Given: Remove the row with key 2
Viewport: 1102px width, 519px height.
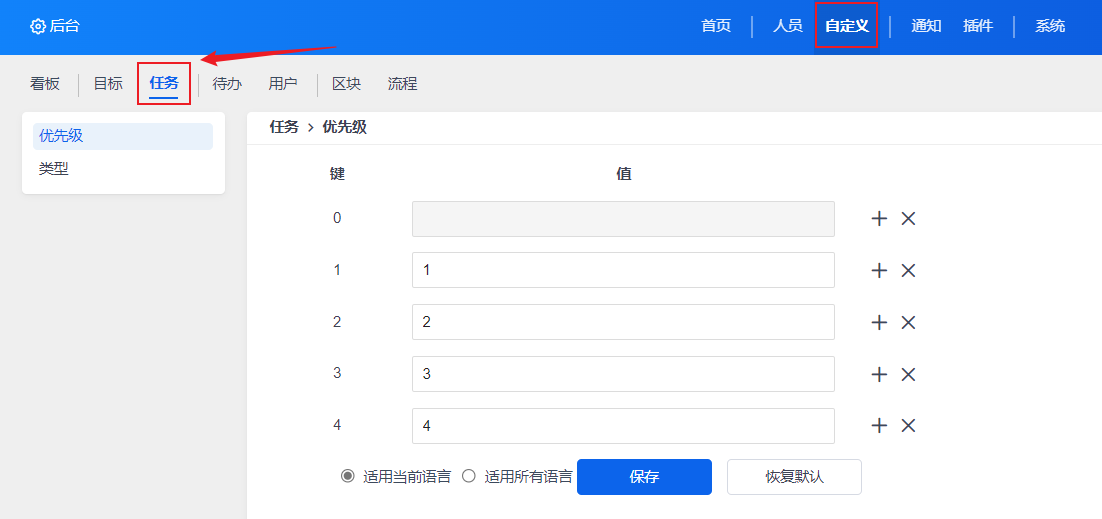Looking at the screenshot, I should click(908, 322).
